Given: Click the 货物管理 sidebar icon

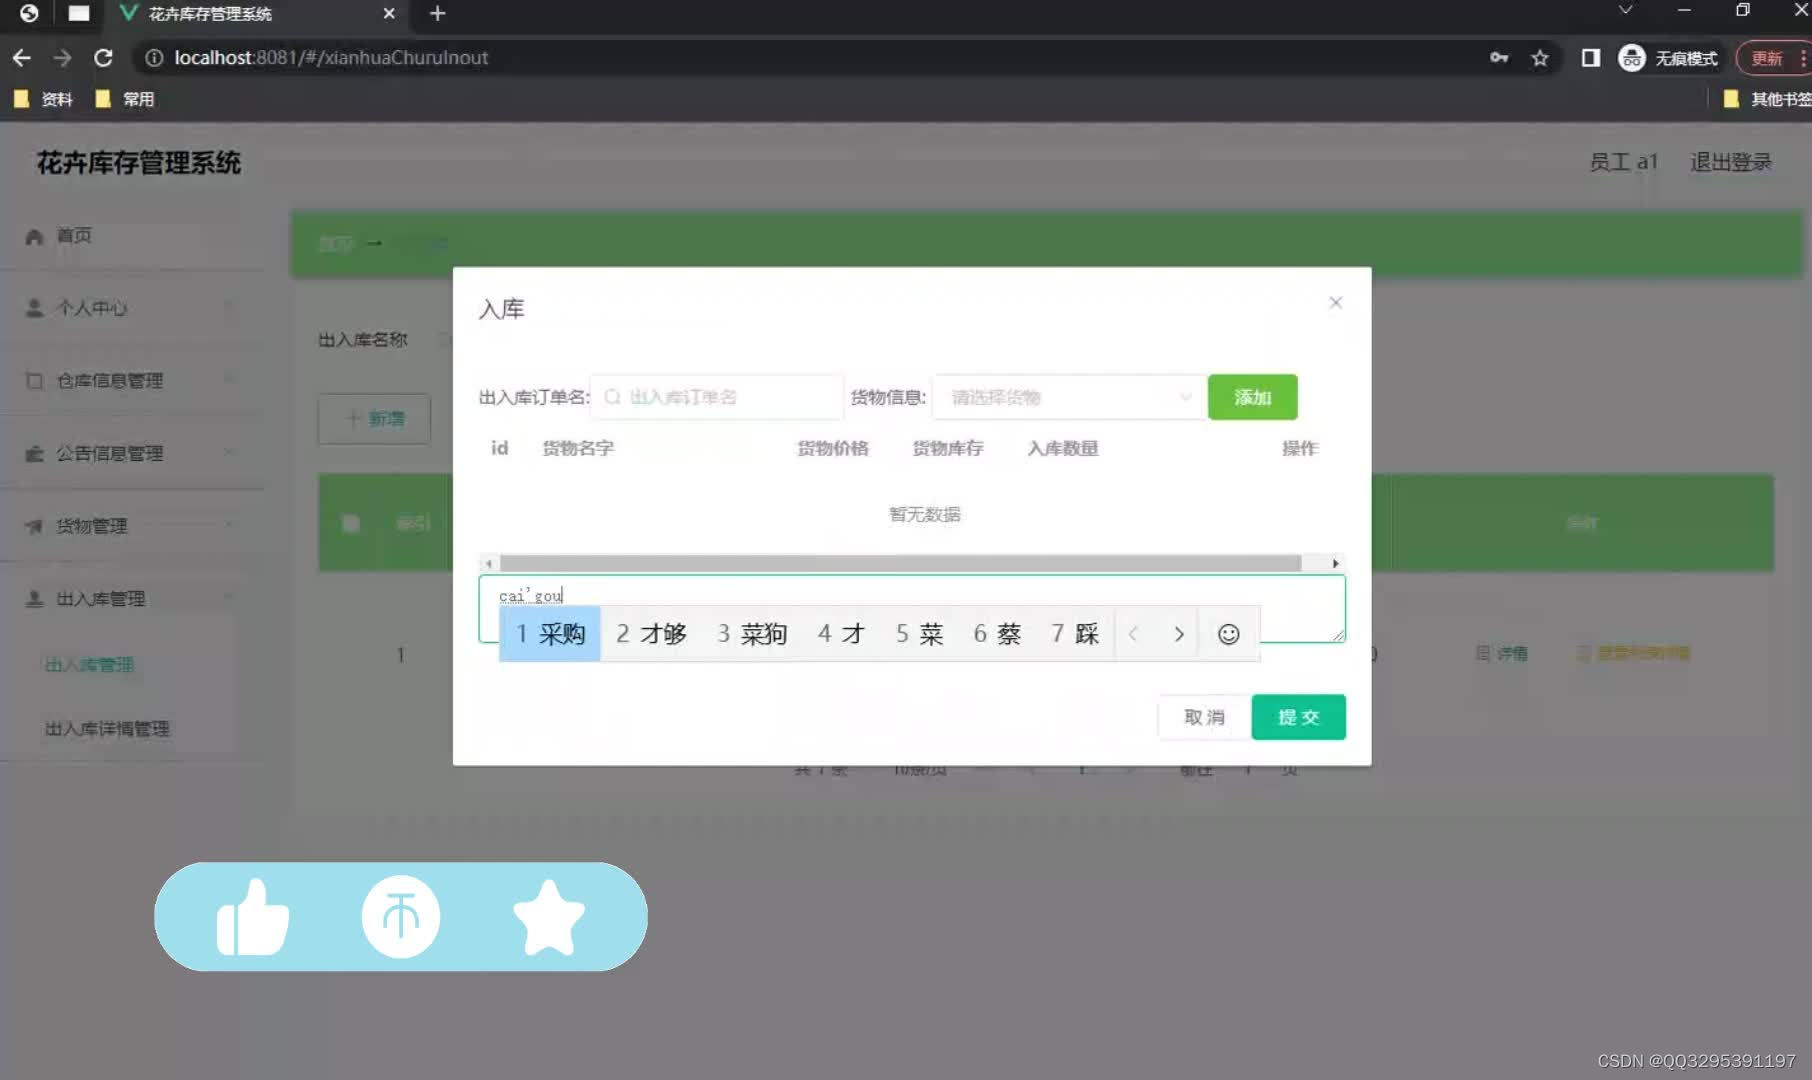Looking at the screenshot, I should (x=34, y=527).
